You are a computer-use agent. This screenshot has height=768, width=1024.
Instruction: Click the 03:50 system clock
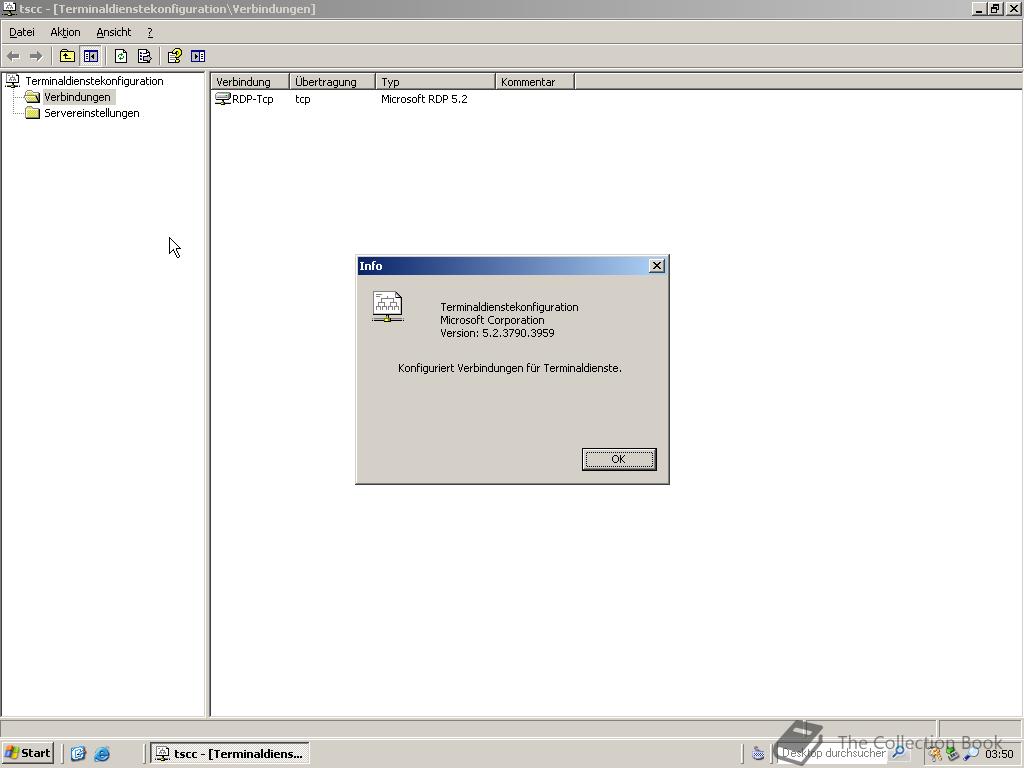pyautogui.click(x=999, y=754)
